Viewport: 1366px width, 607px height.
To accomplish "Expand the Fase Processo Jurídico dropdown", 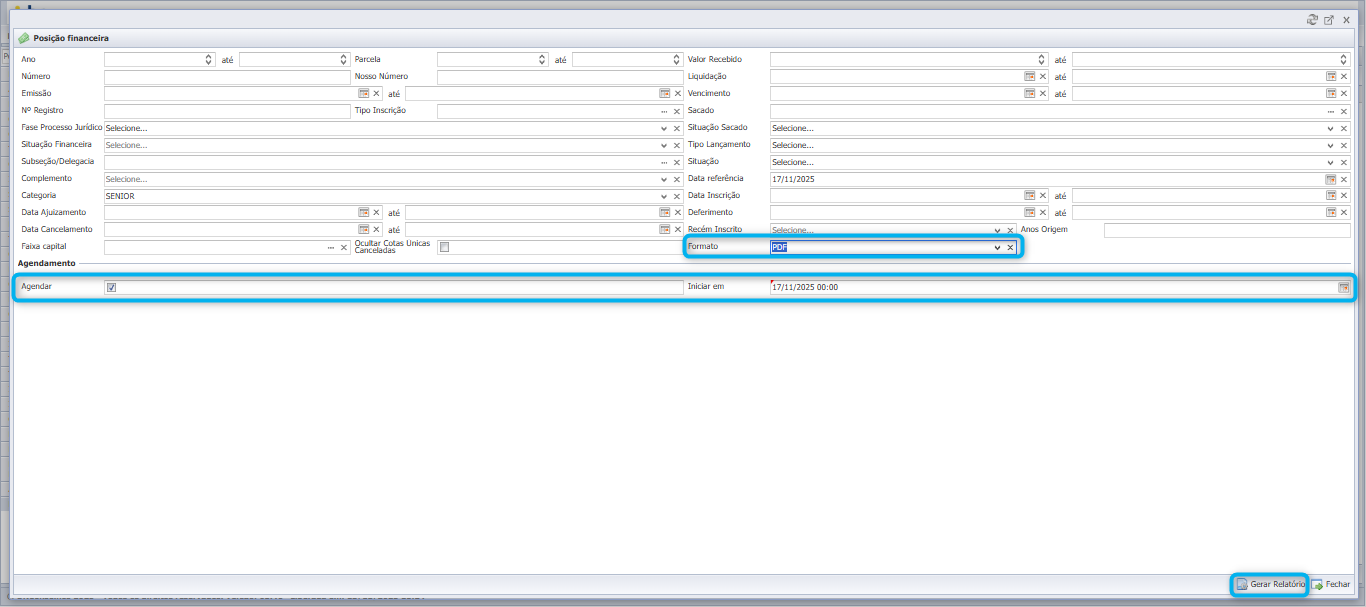I will (x=664, y=128).
